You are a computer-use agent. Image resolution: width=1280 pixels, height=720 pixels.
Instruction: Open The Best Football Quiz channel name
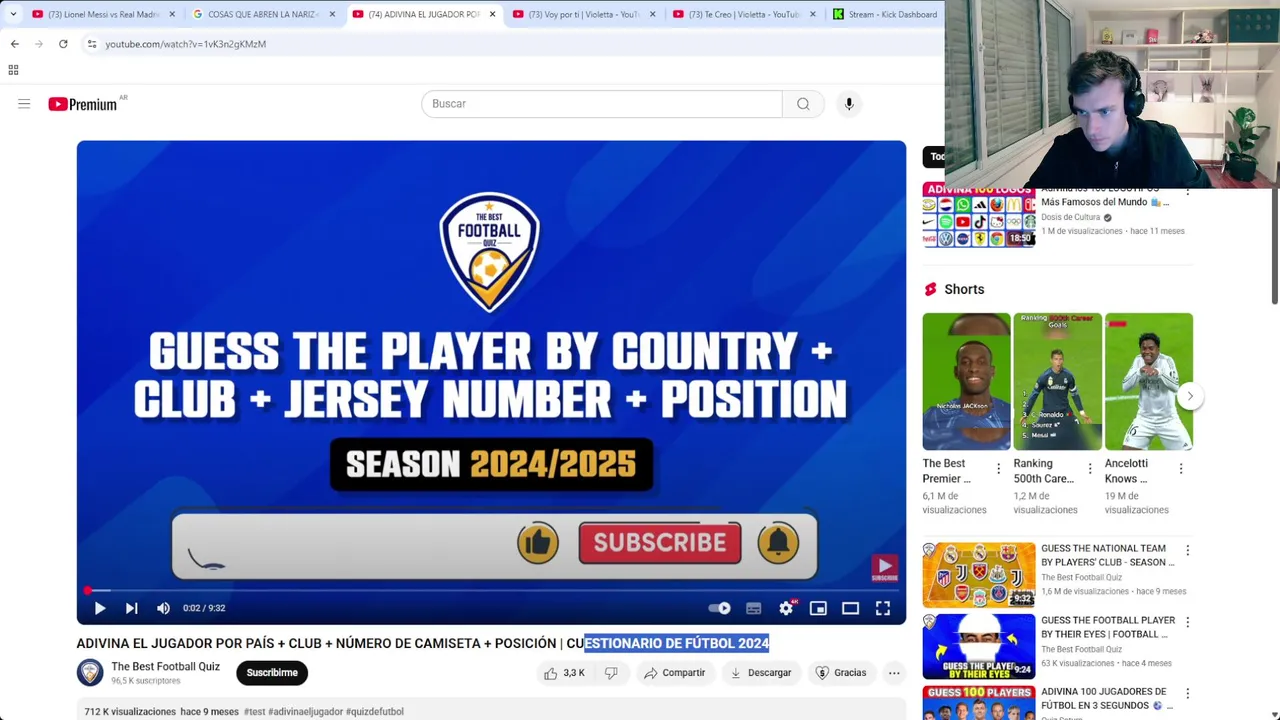point(165,667)
